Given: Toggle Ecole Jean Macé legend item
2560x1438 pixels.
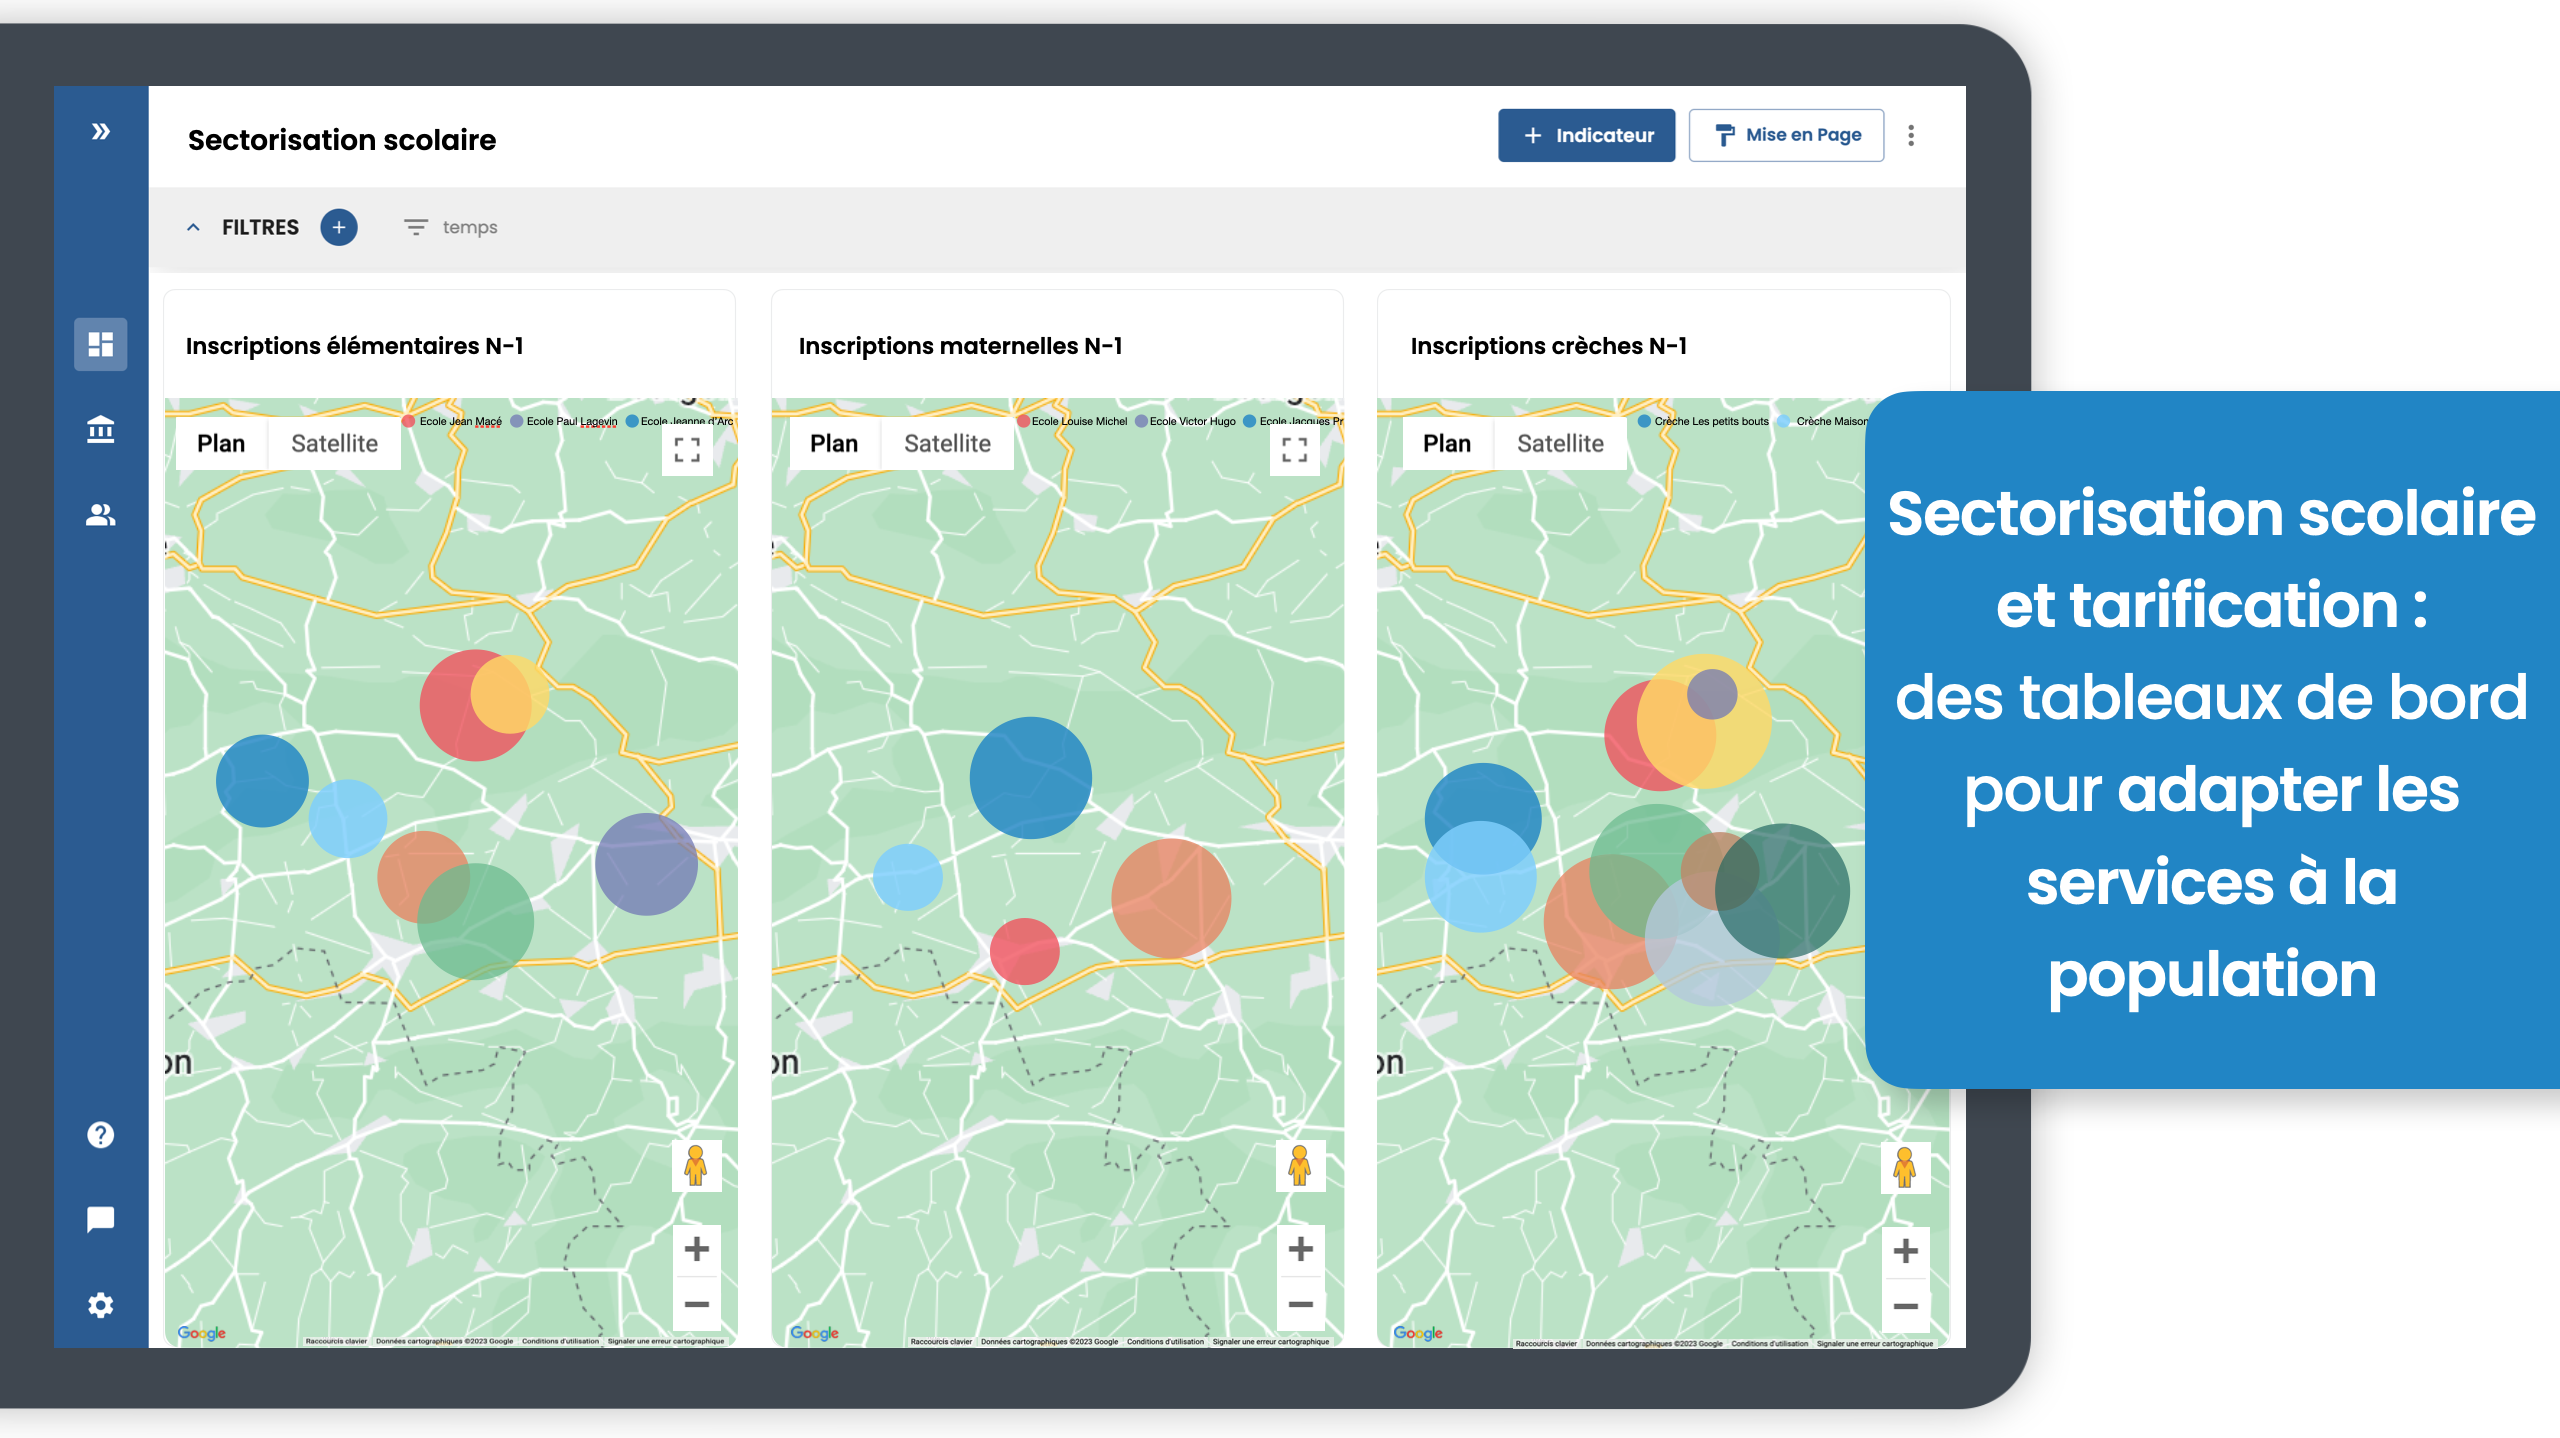Looking at the screenshot, I should click(x=452, y=421).
